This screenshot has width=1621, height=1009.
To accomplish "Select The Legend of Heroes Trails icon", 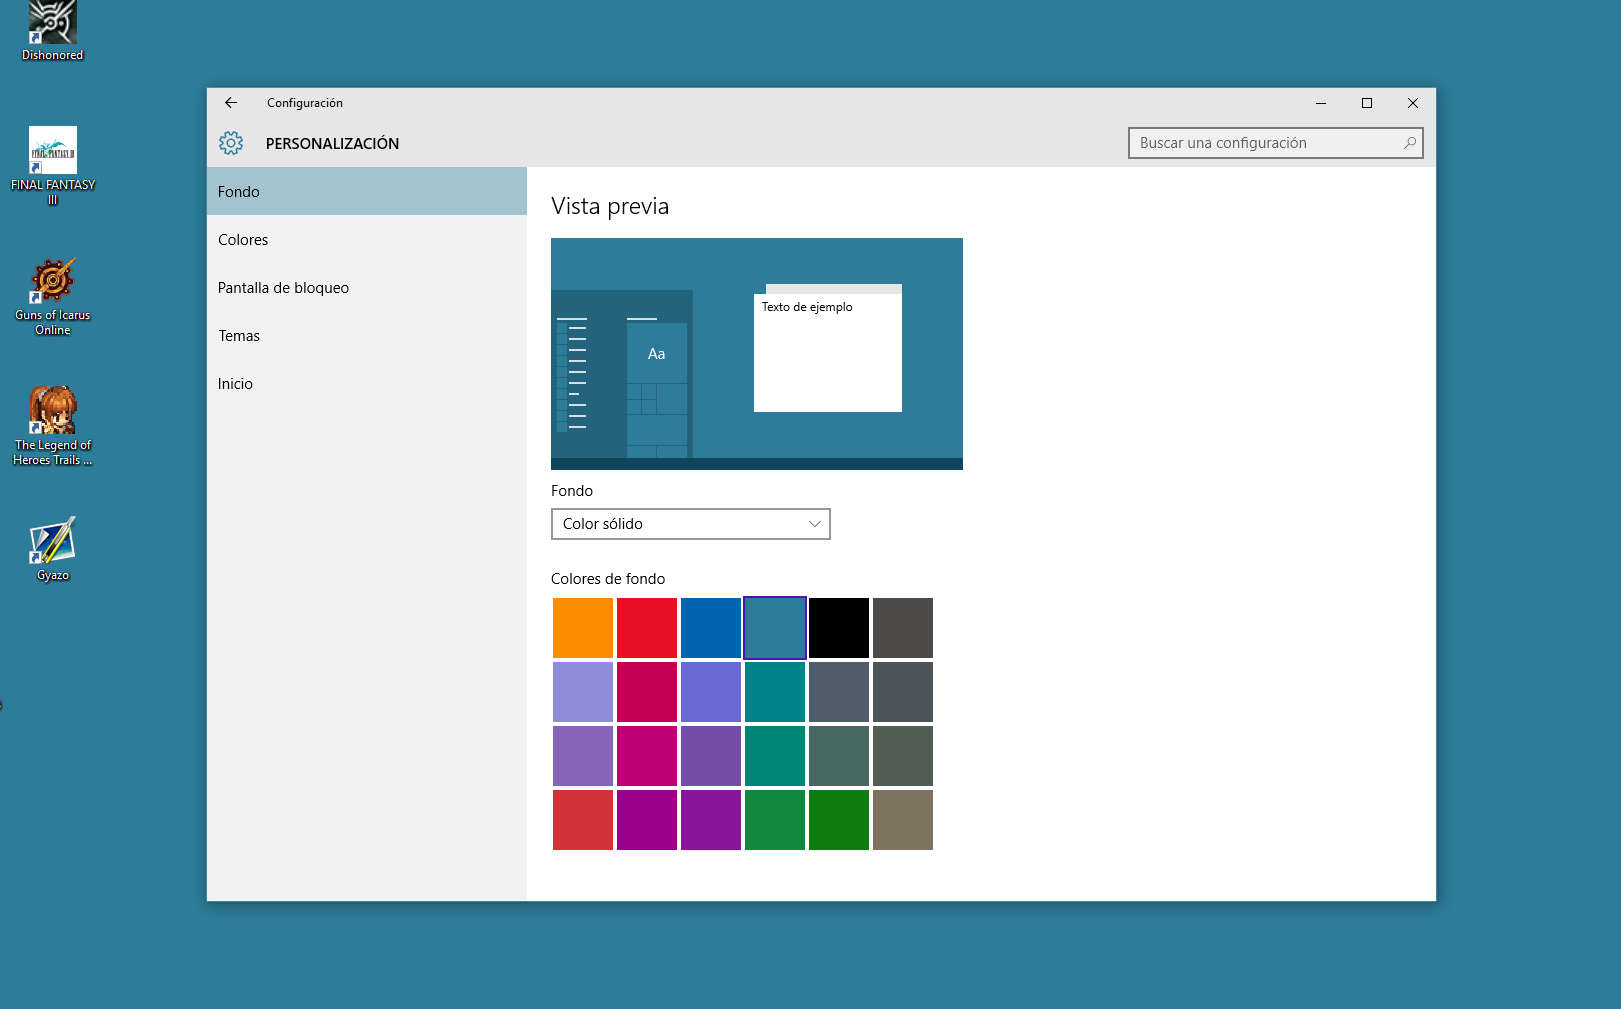I will (x=53, y=427).
